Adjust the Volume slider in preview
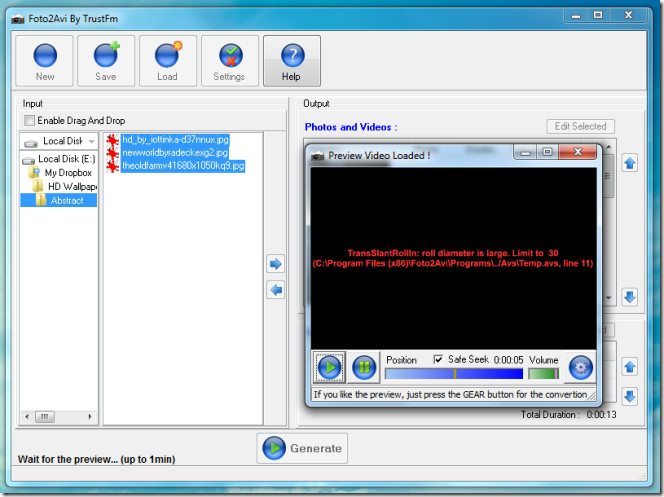Viewport: 664px width, 497px height. click(x=544, y=374)
